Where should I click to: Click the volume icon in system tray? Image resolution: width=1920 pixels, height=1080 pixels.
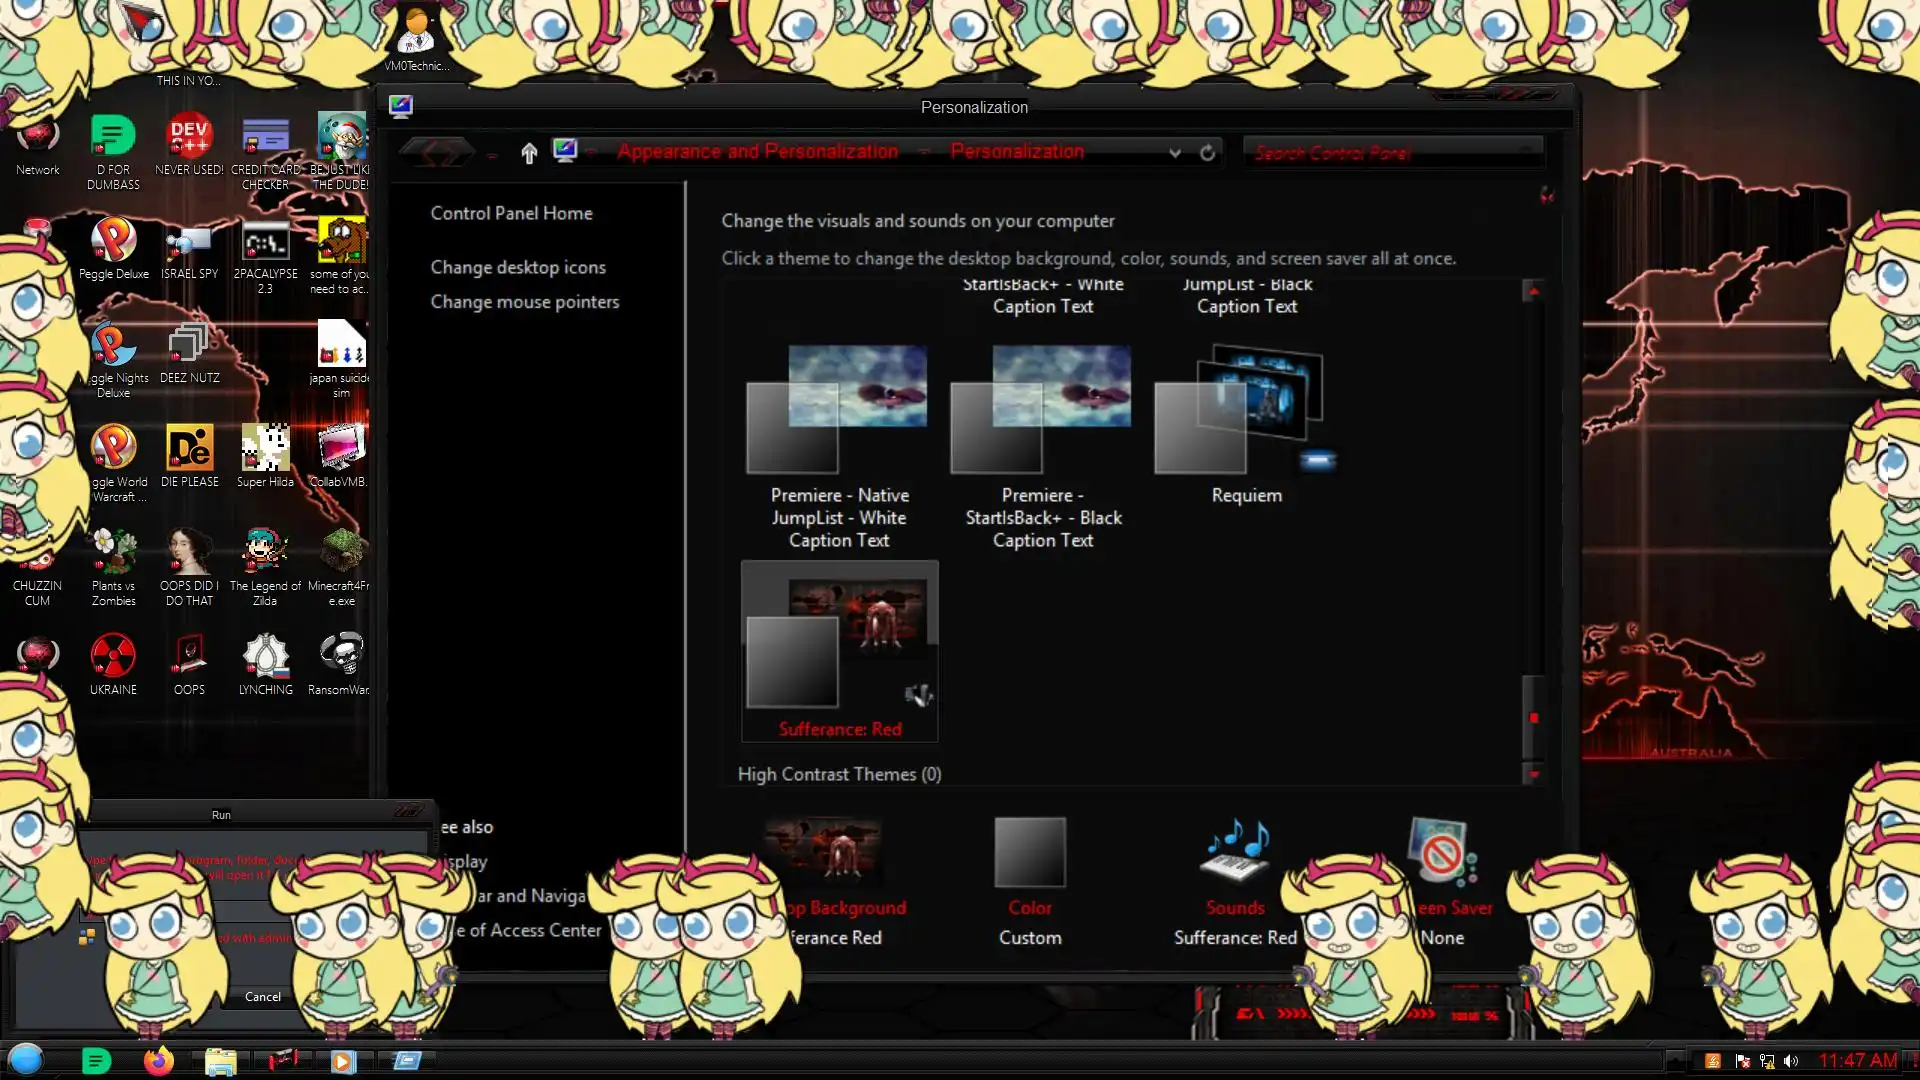[x=1790, y=1061]
